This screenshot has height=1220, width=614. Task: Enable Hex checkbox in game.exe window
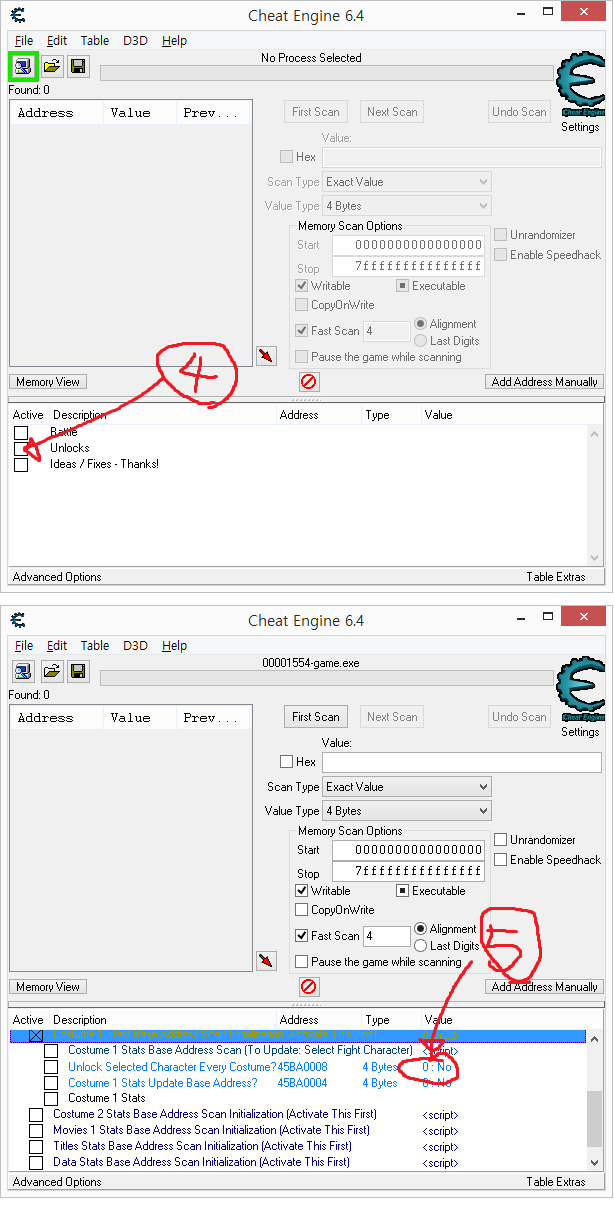pyautogui.click(x=286, y=762)
